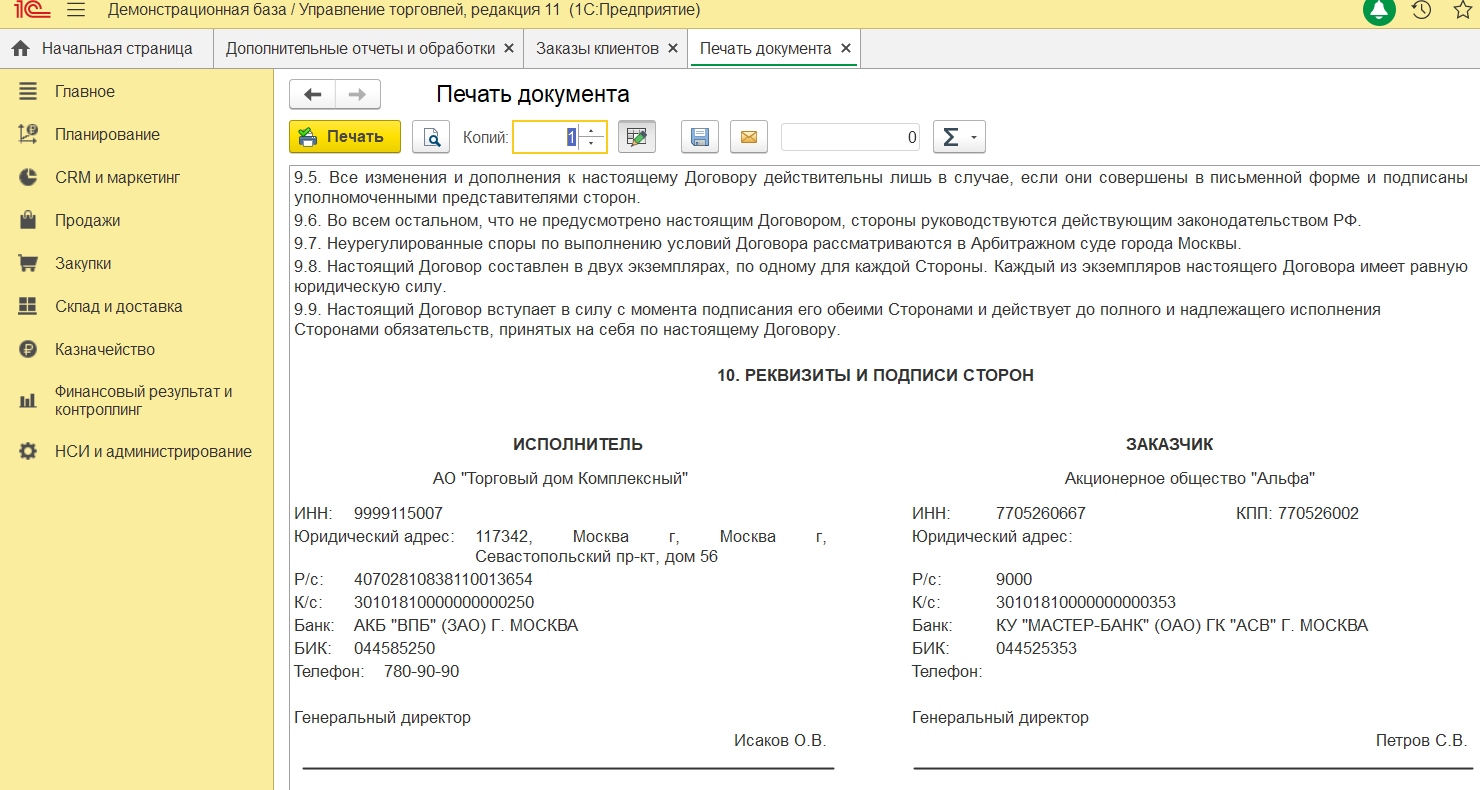Click clause 9.6 text line
1480x790 pixels.
[x=828, y=220]
